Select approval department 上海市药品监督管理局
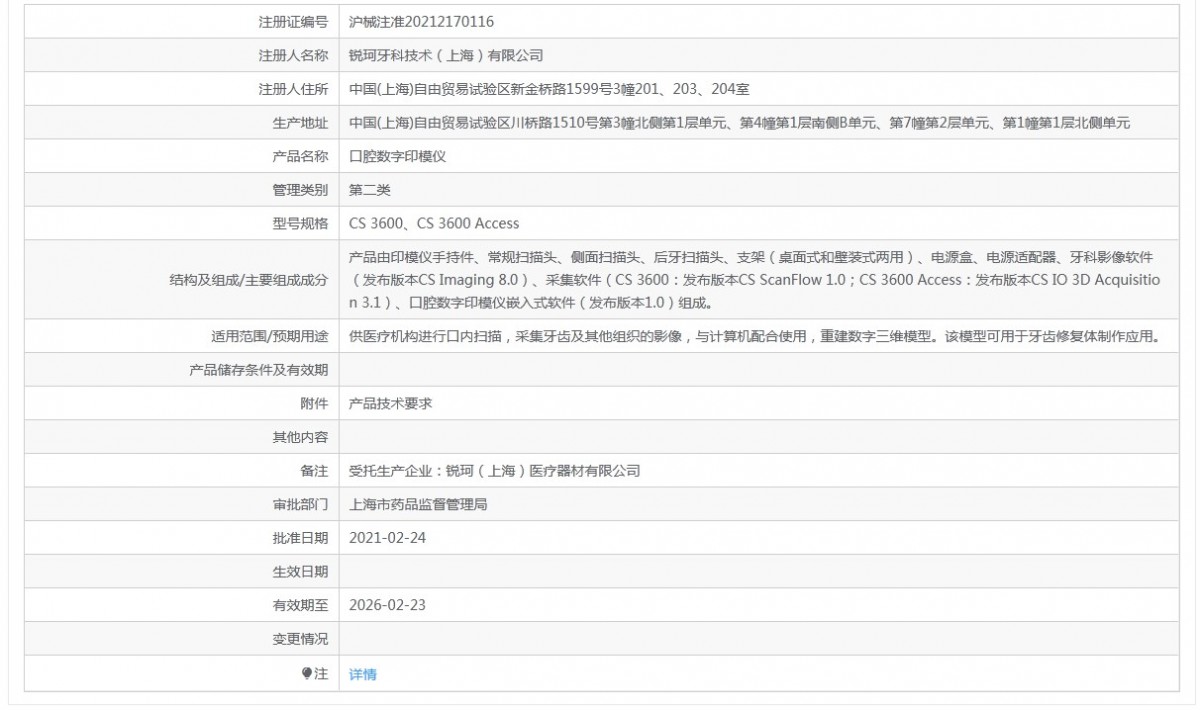 [418, 505]
